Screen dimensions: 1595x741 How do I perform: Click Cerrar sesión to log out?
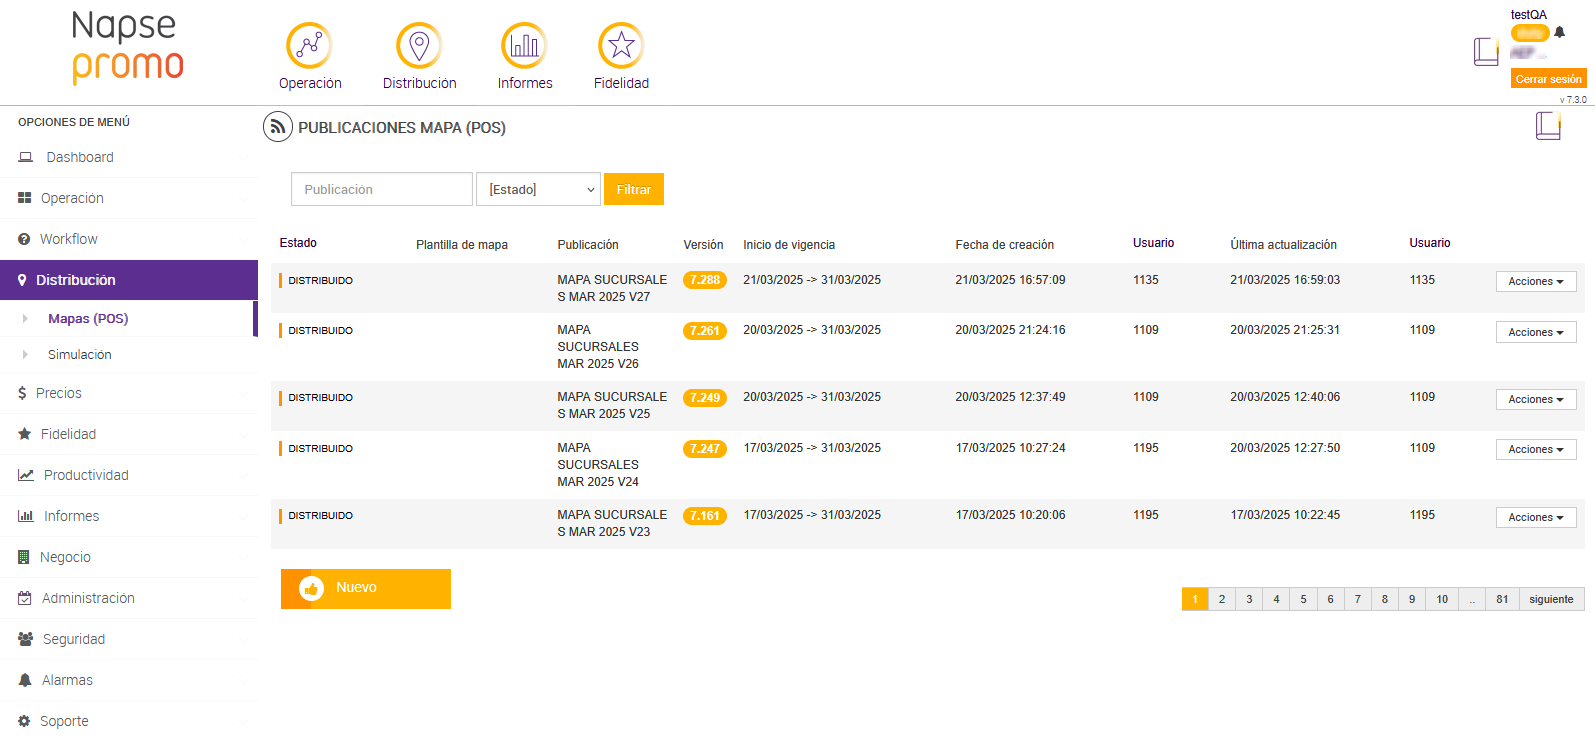pyautogui.click(x=1547, y=79)
